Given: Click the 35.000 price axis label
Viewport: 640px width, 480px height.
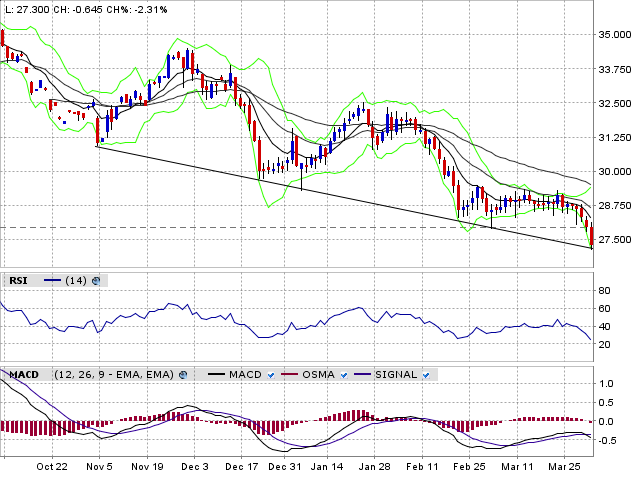Looking at the screenshot, I should [x=613, y=34].
